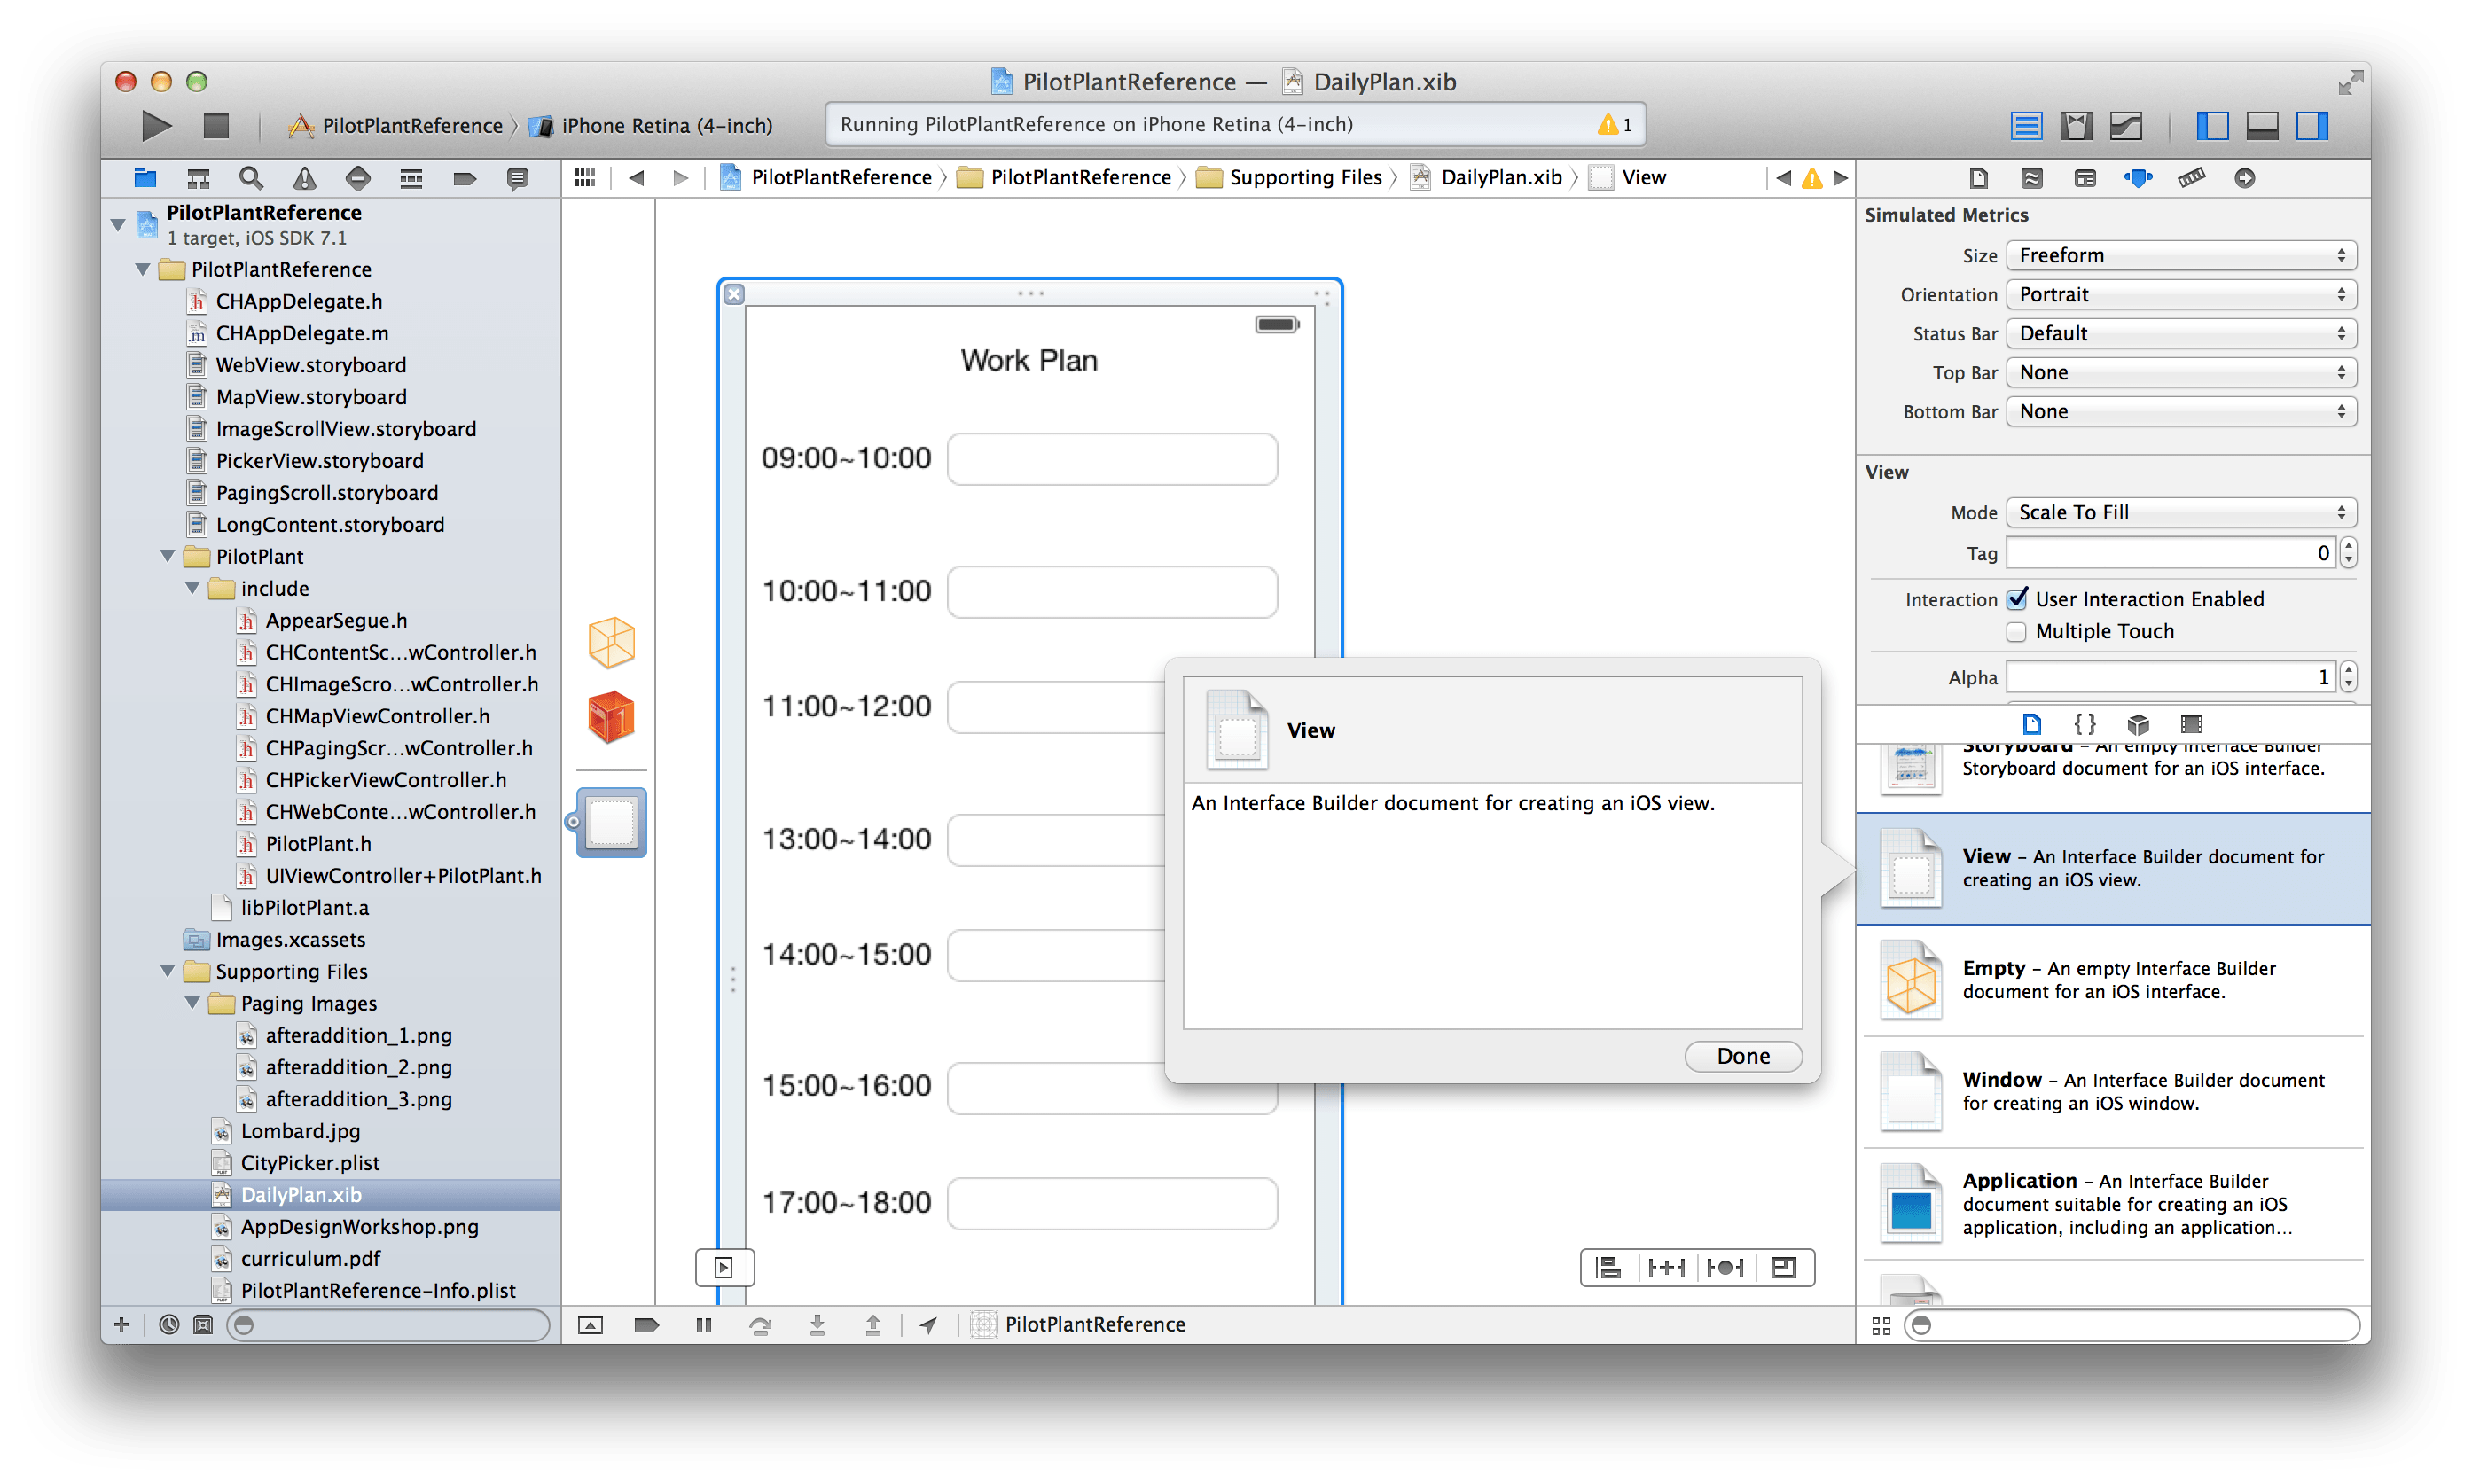
Task: Open CHAppDelegate.m in the navigator
Action: [302, 333]
